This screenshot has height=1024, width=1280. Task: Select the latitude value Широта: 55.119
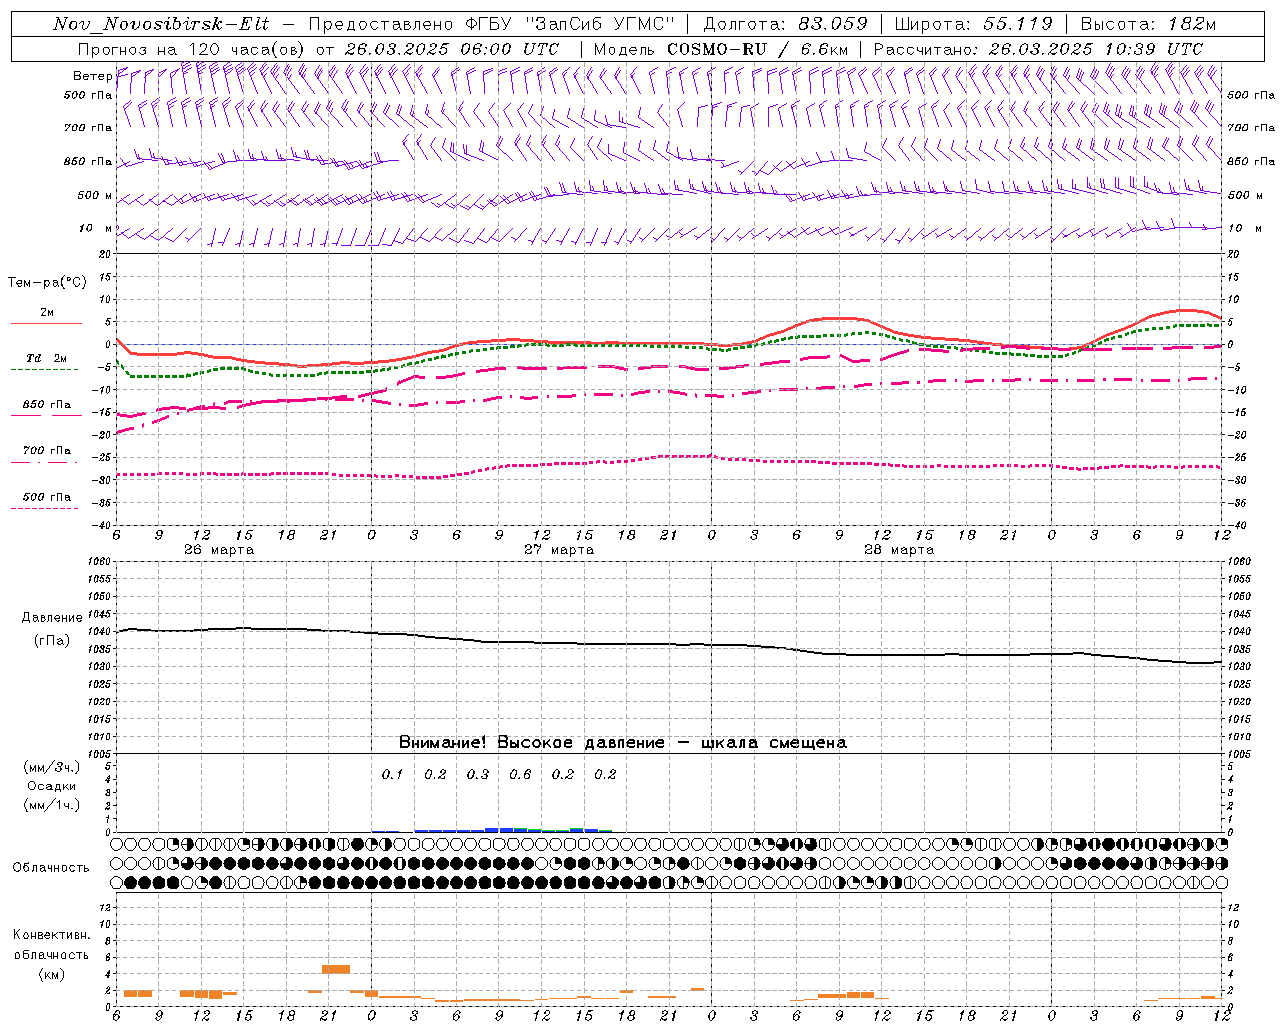coord(974,24)
